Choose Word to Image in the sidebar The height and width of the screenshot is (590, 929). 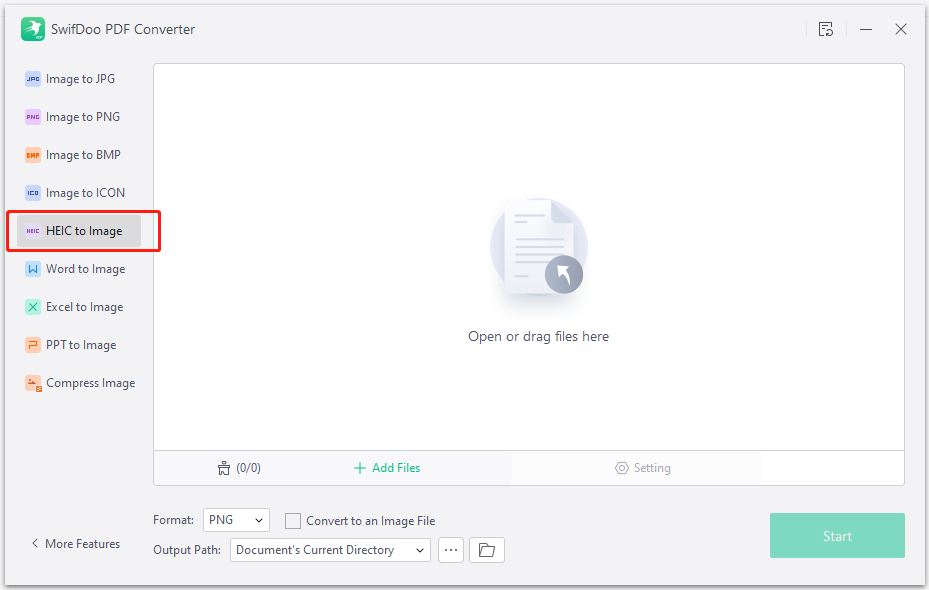[86, 269]
